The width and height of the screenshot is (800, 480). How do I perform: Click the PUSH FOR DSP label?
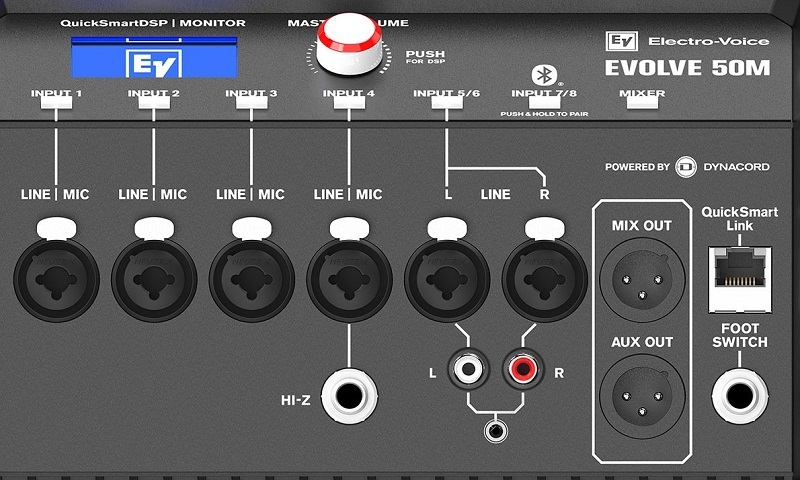point(426,57)
